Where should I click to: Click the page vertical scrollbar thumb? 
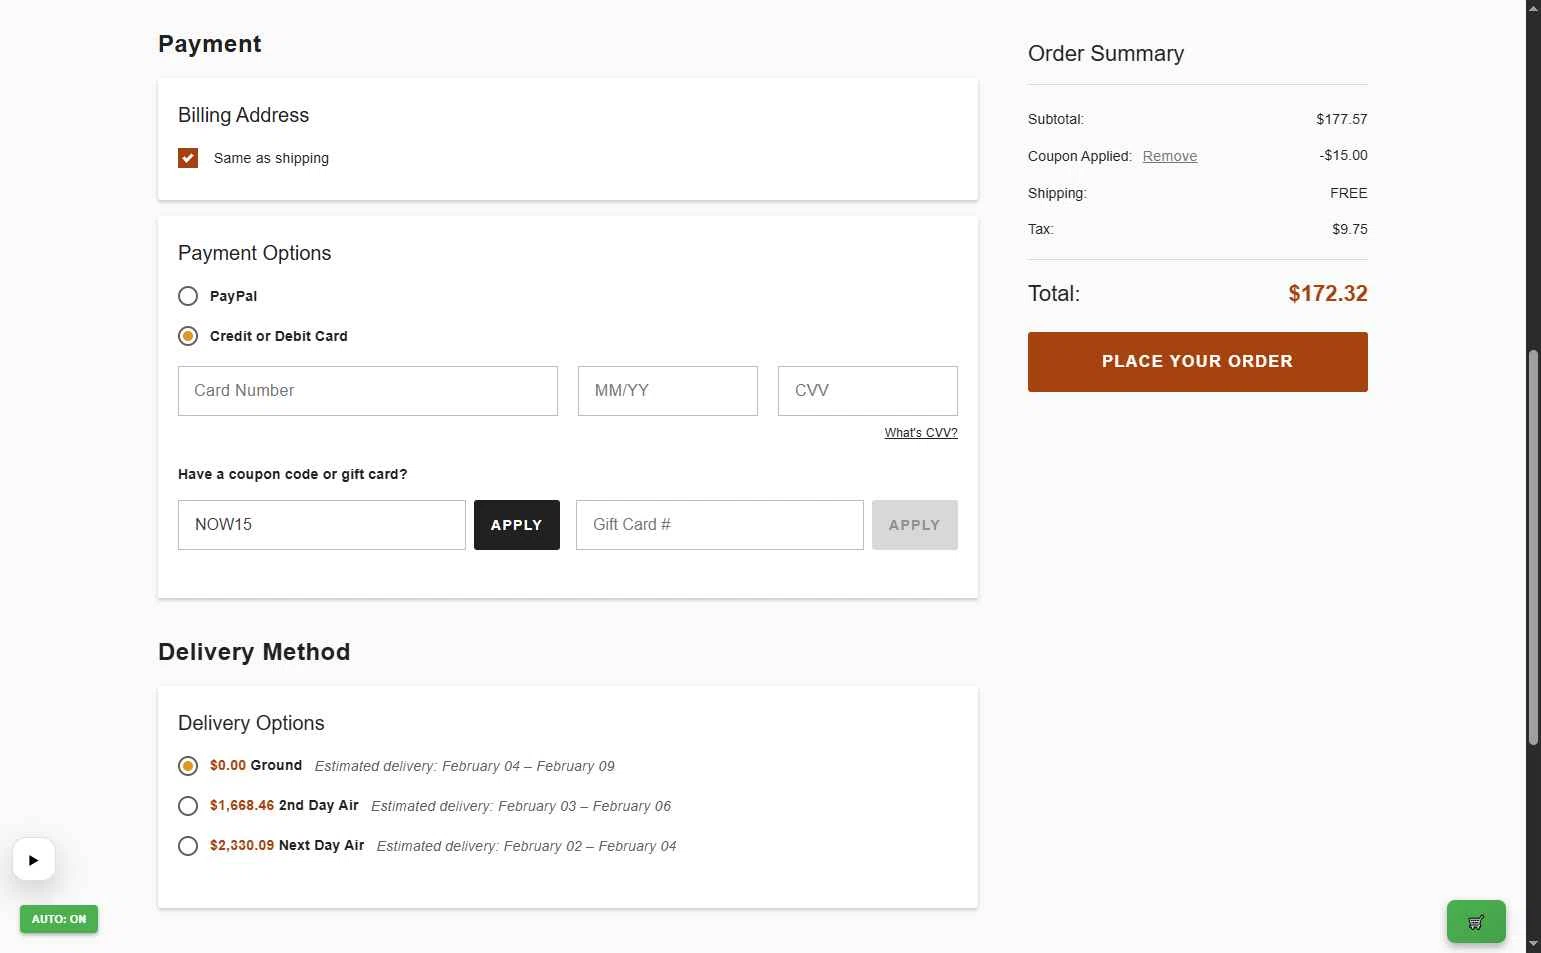coord(1533,547)
